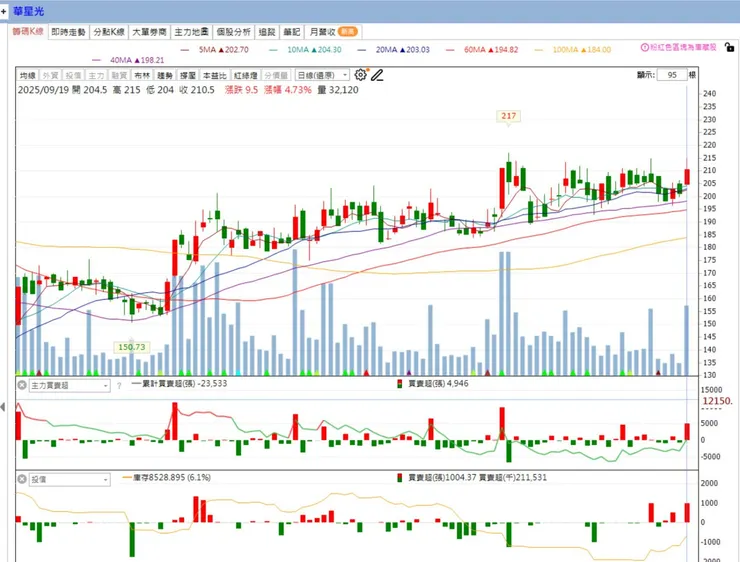Toggle the 分價量 overlay button

pyautogui.click(x=276, y=75)
